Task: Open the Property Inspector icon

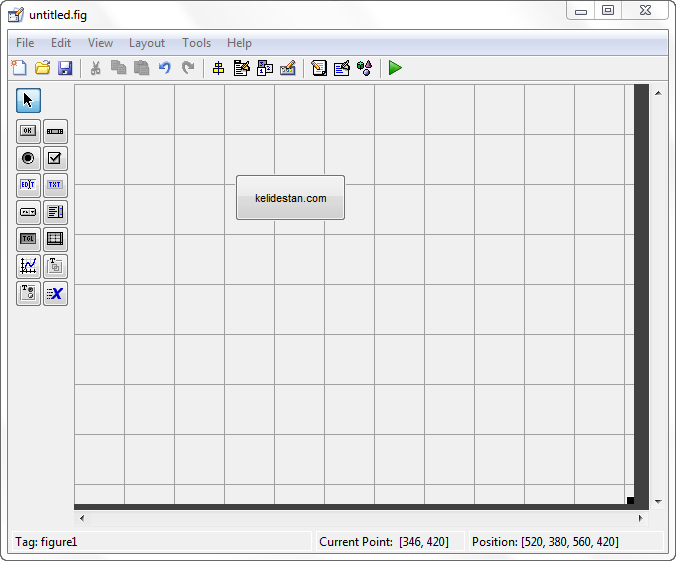Action: [342, 68]
